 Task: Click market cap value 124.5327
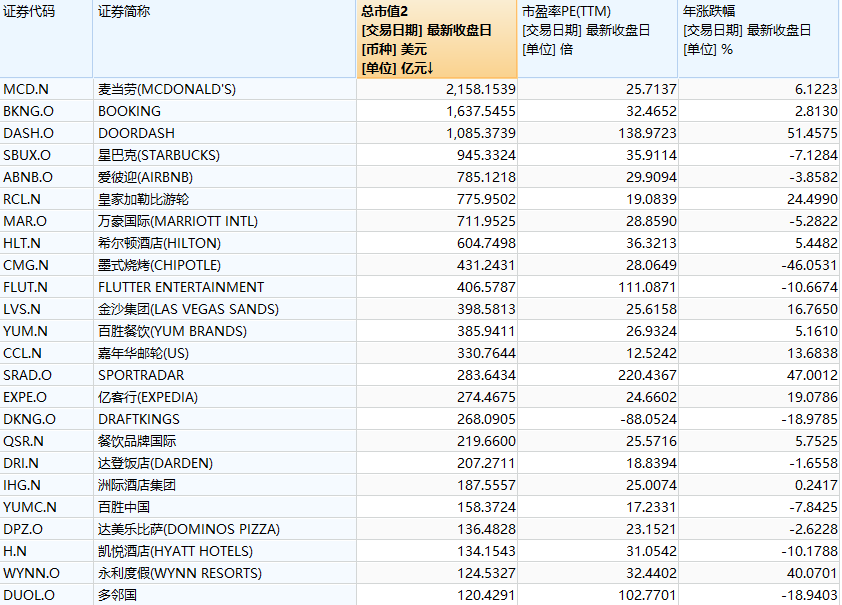pos(487,573)
